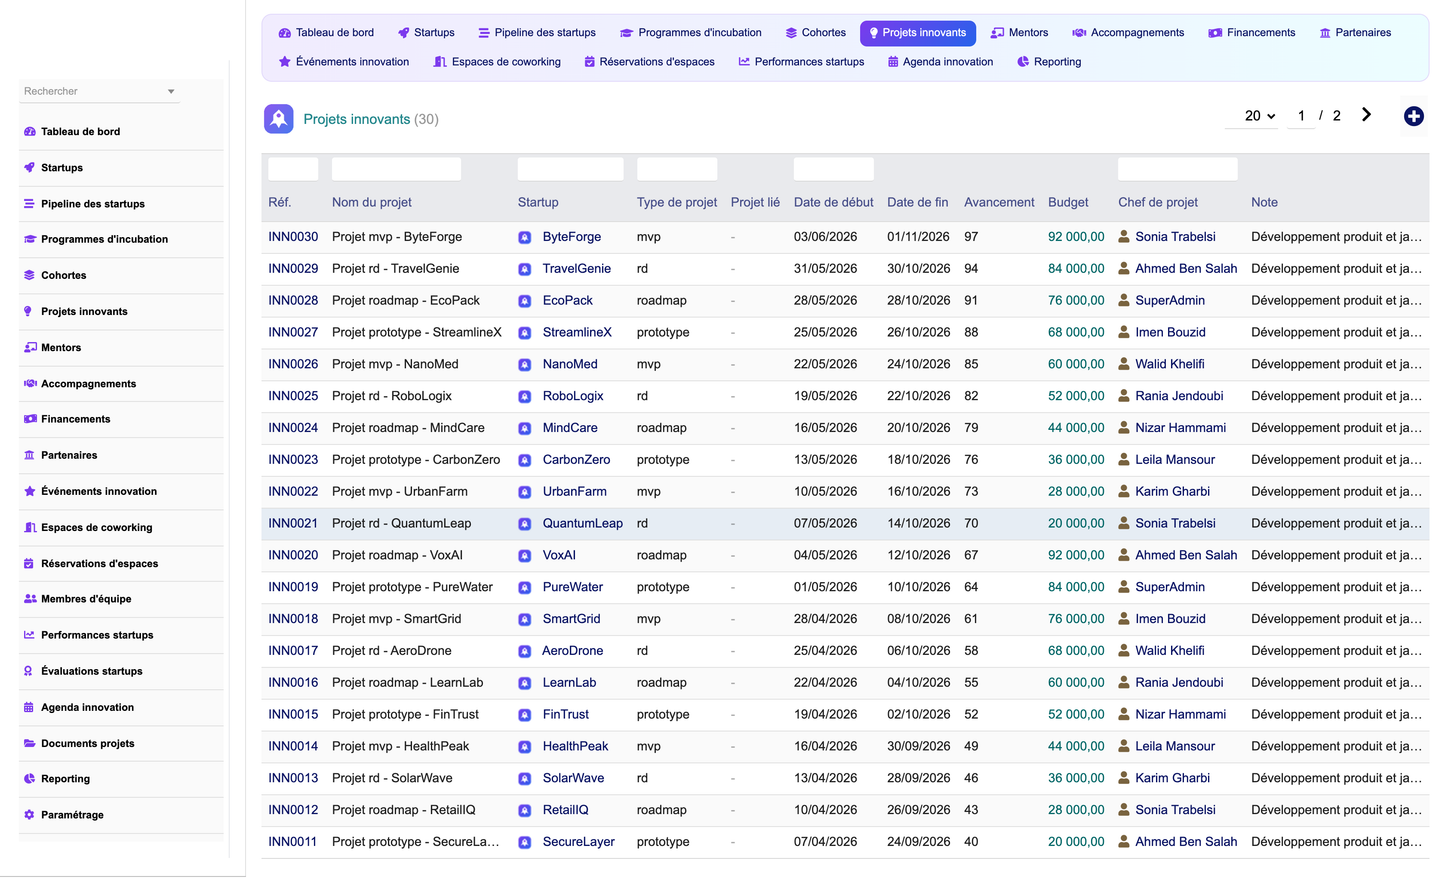The width and height of the screenshot is (1445, 895).
Task: Click the Reporting pie chart icon in sidebar
Action: [29, 779]
